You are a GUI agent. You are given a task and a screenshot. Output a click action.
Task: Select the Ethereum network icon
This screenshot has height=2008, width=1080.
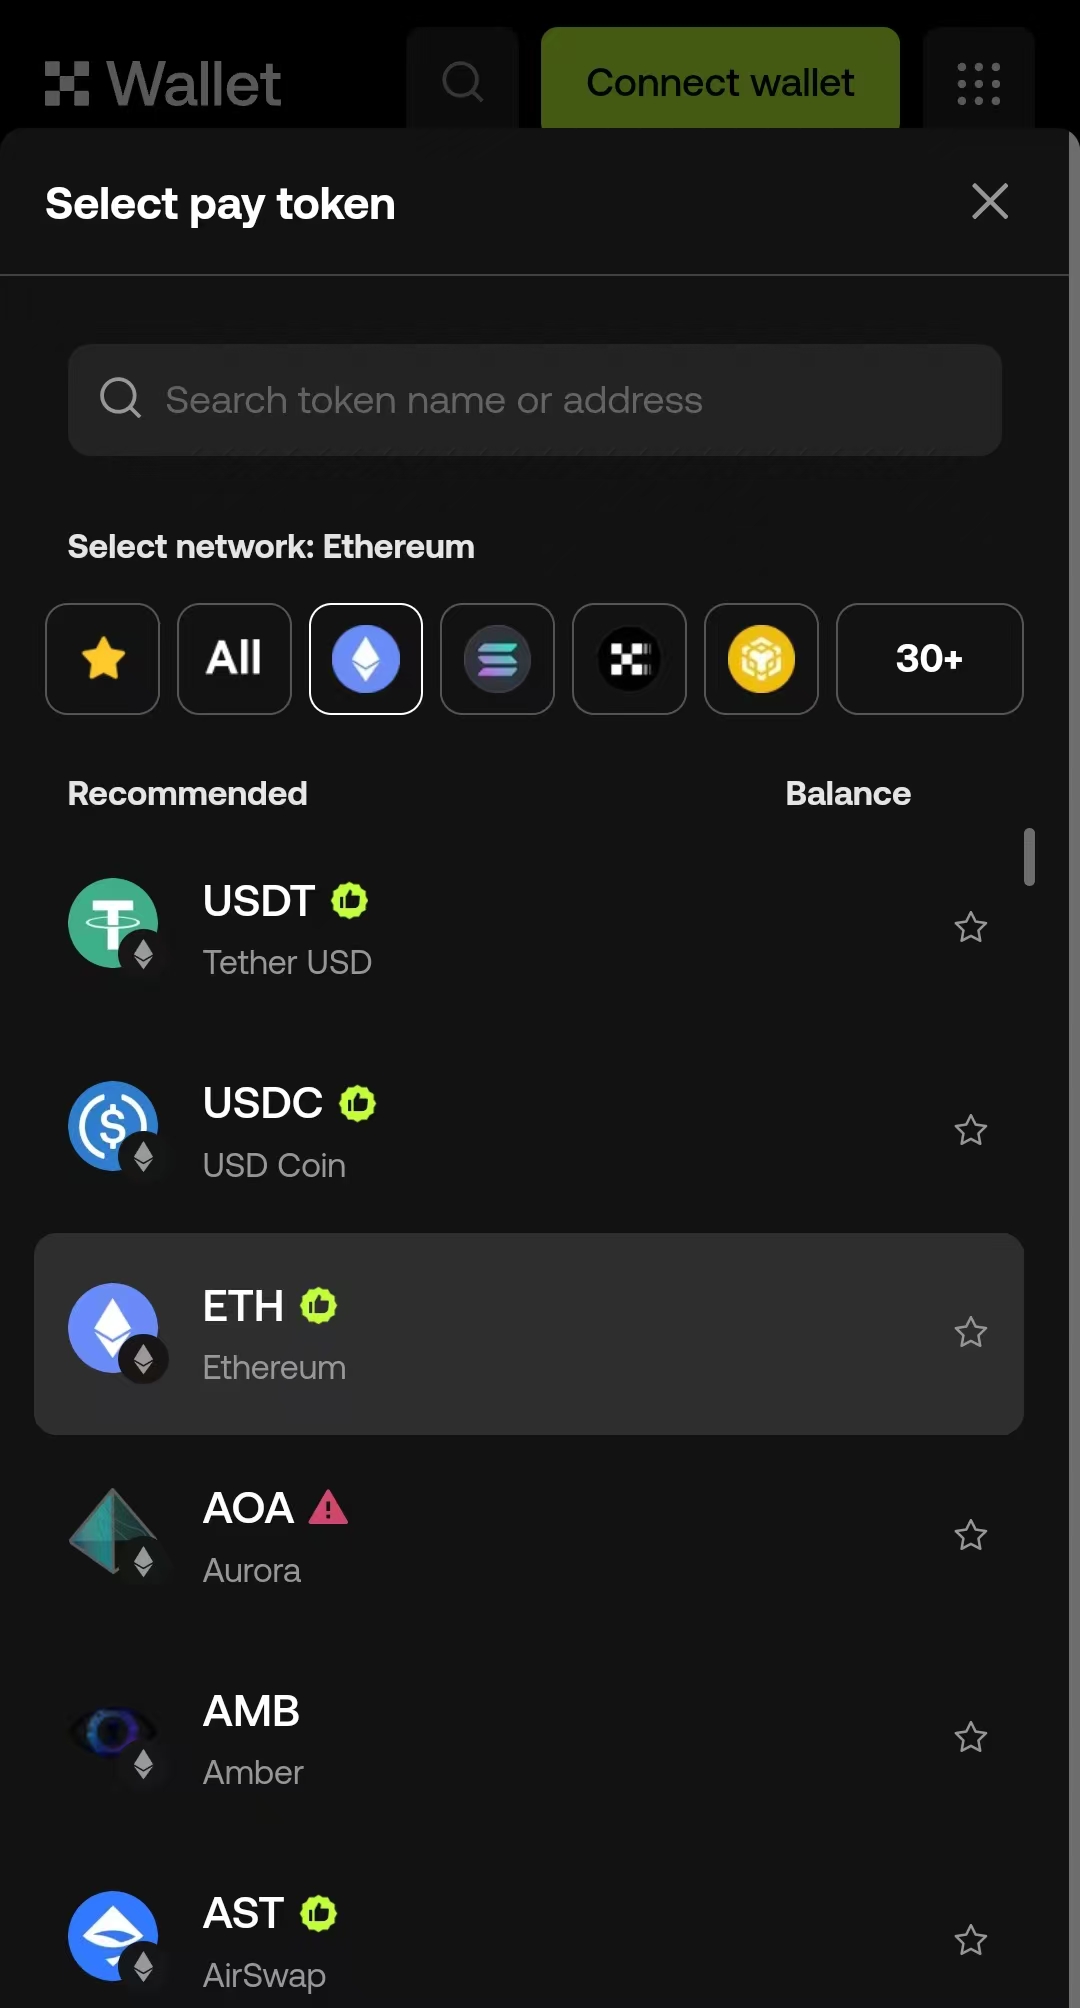click(366, 659)
